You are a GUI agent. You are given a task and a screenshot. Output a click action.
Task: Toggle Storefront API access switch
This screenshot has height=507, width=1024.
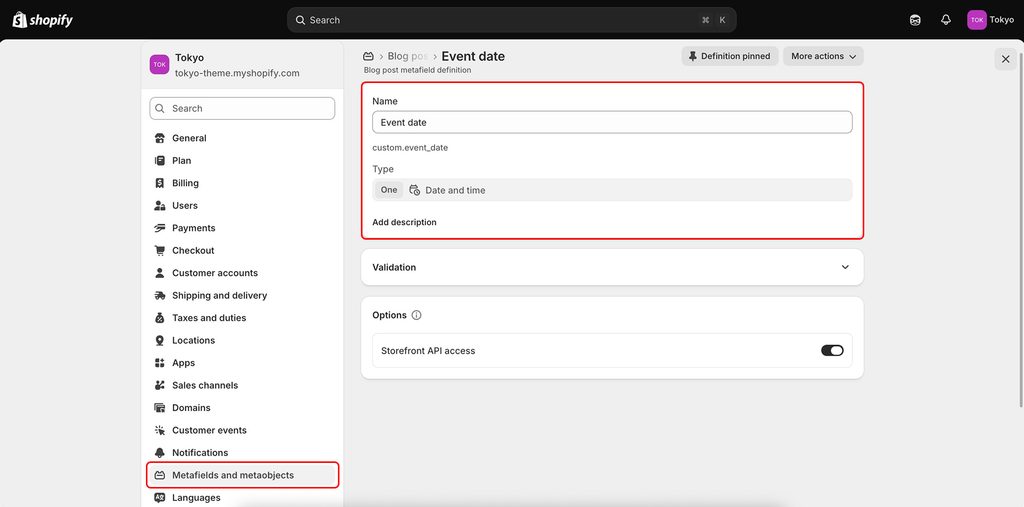pos(832,351)
